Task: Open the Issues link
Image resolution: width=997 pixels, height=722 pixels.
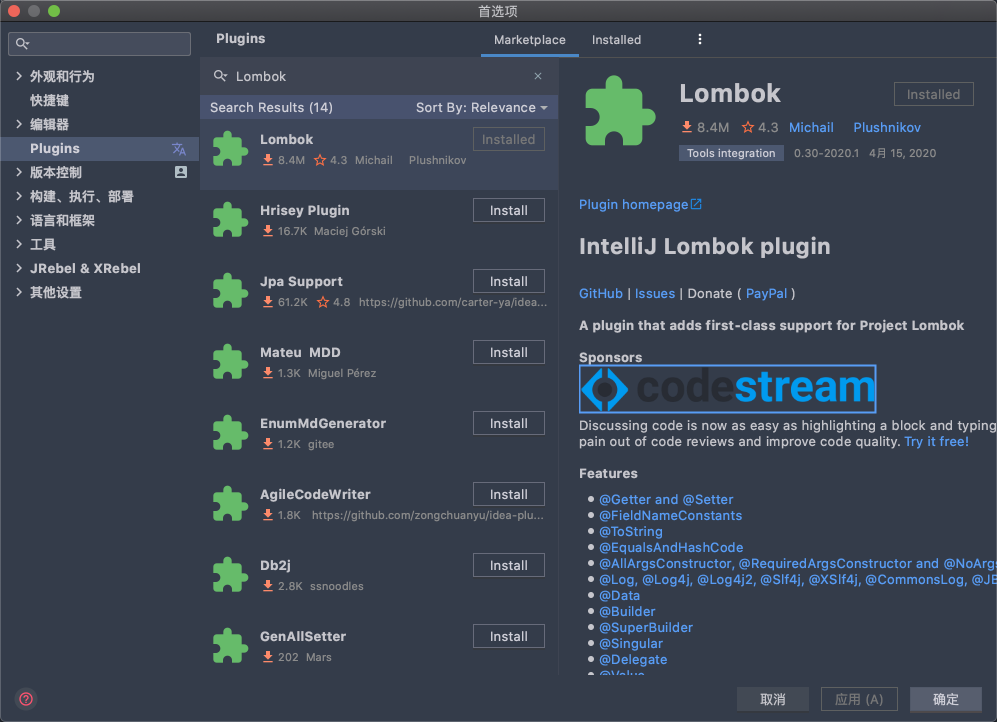Action: click(x=655, y=294)
